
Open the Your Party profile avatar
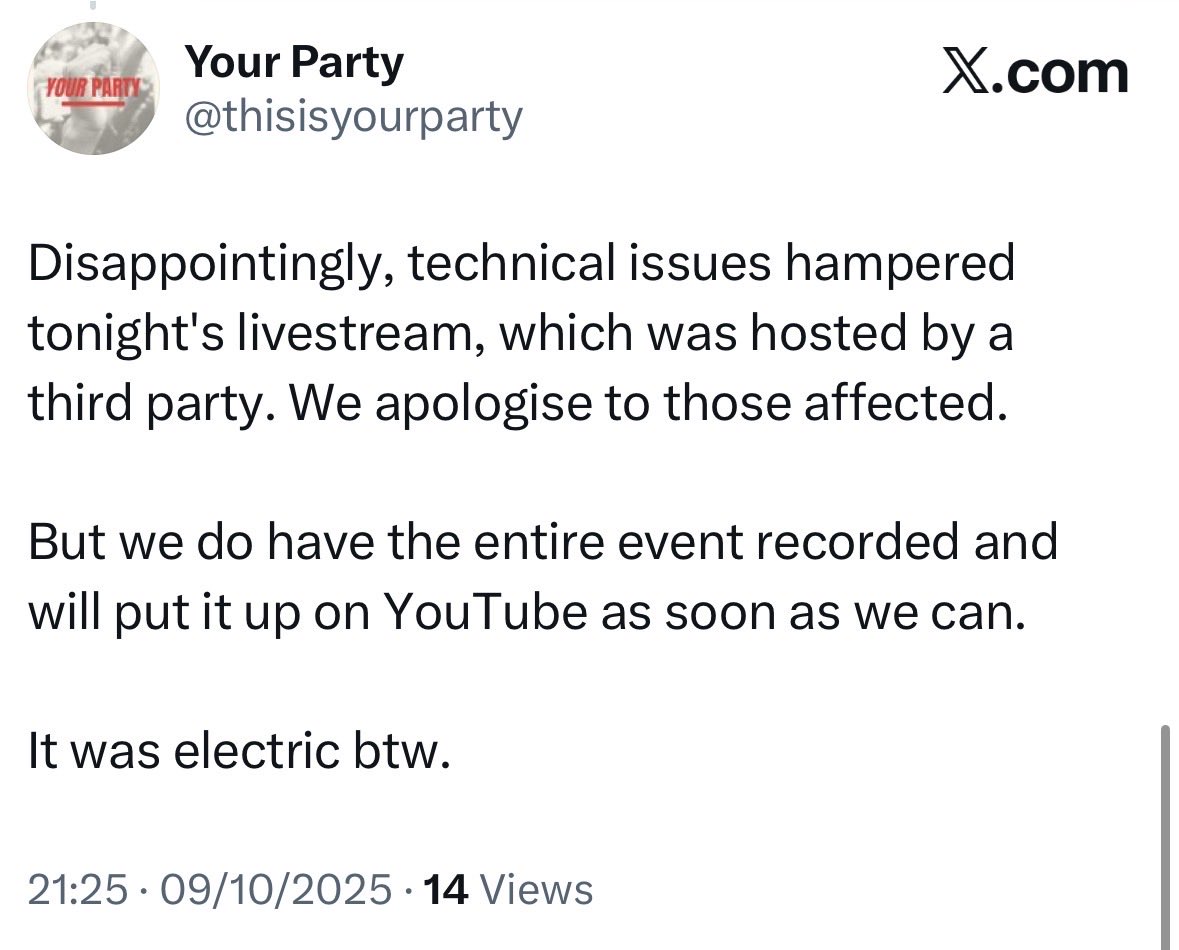tap(92, 90)
